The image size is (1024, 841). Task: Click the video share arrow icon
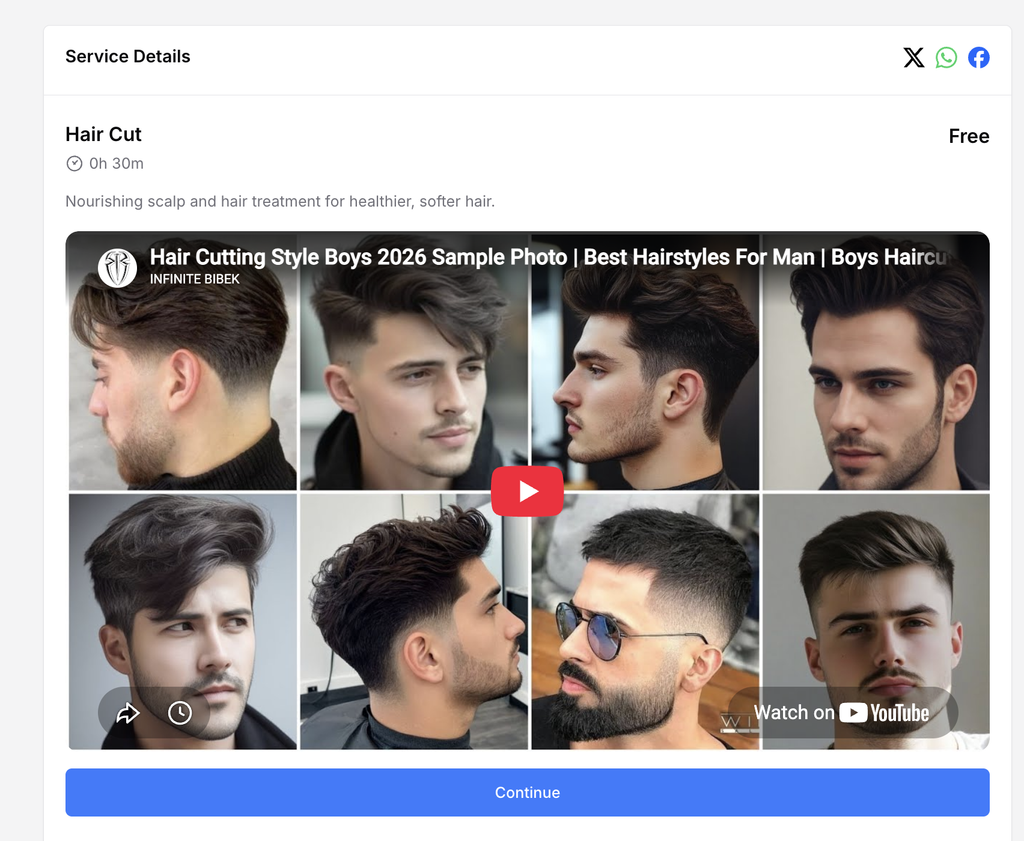pos(128,713)
